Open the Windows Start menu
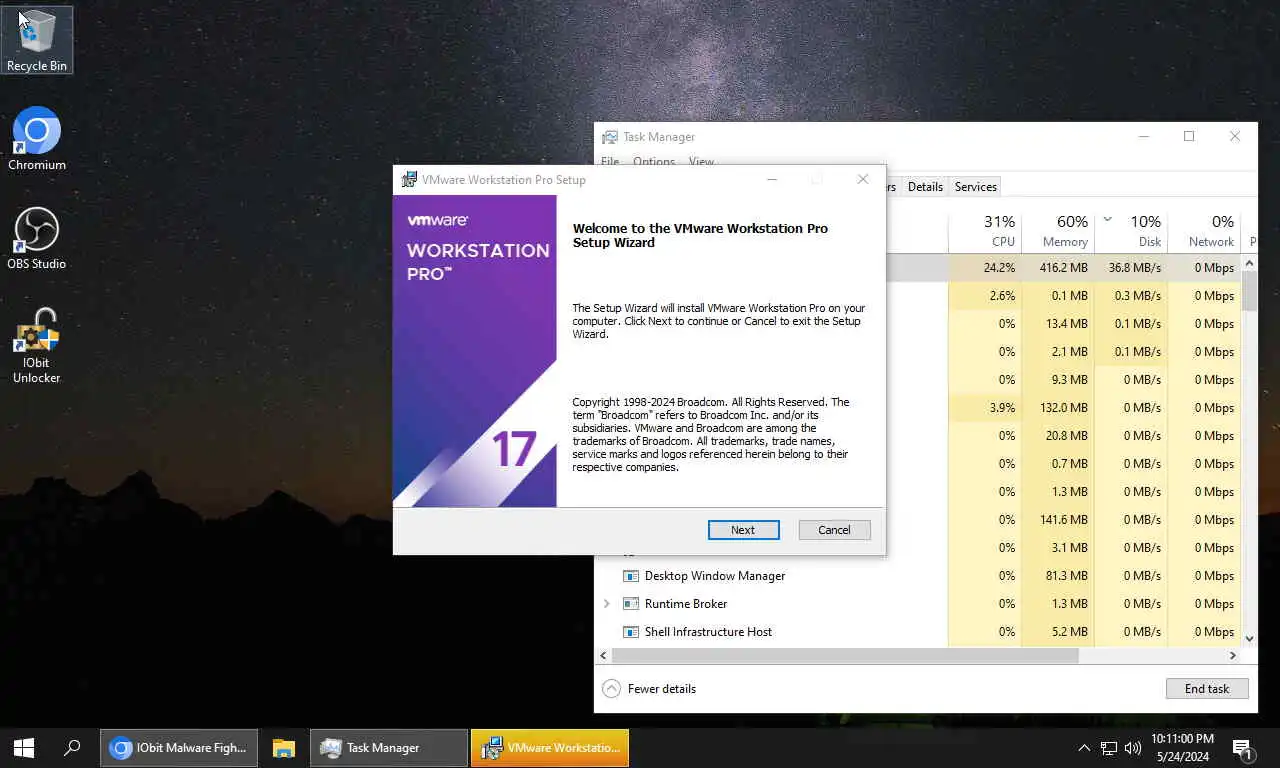 [x=24, y=747]
